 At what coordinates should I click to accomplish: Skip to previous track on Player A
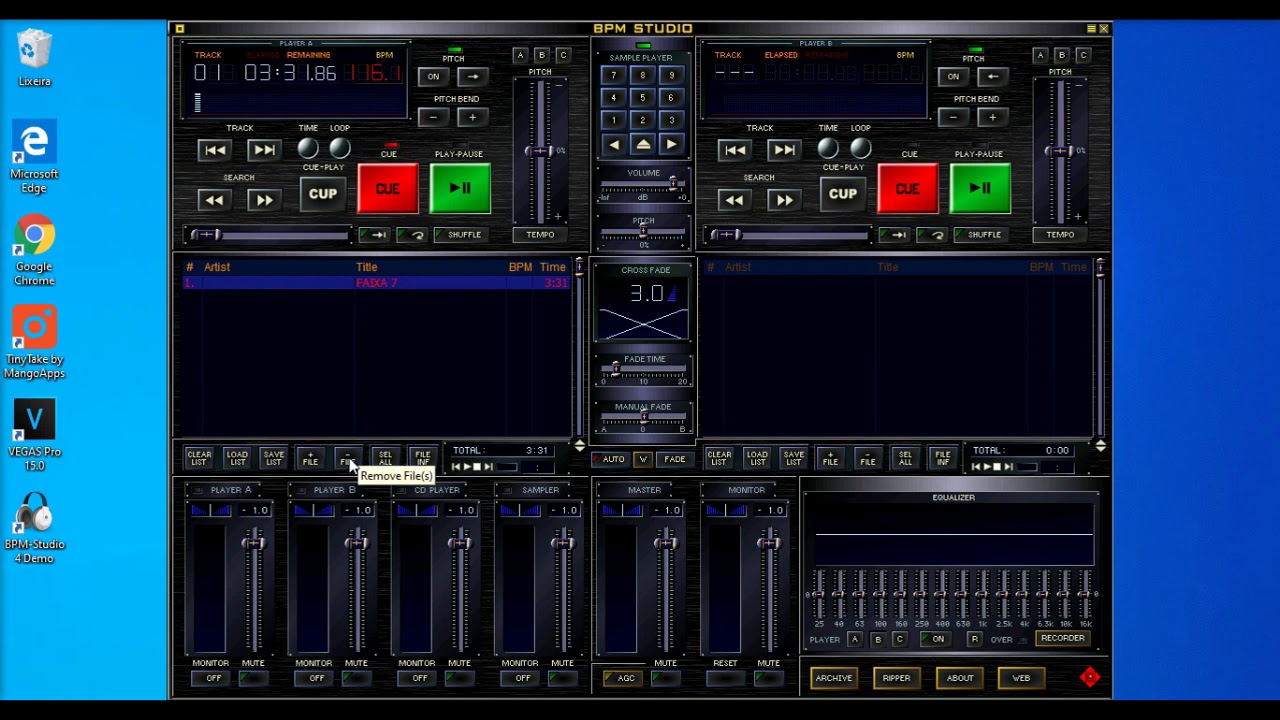(x=214, y=150)
